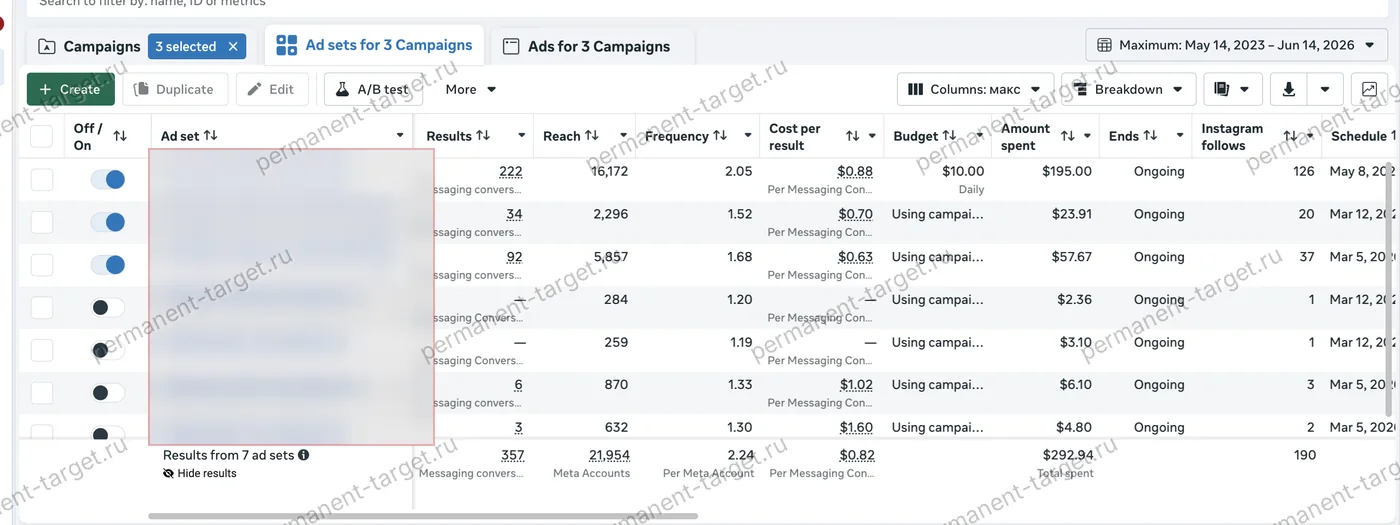Screen dimensions: 1400x525
Task: Open the 357 total results link
Action: click(x=512, y=456)
